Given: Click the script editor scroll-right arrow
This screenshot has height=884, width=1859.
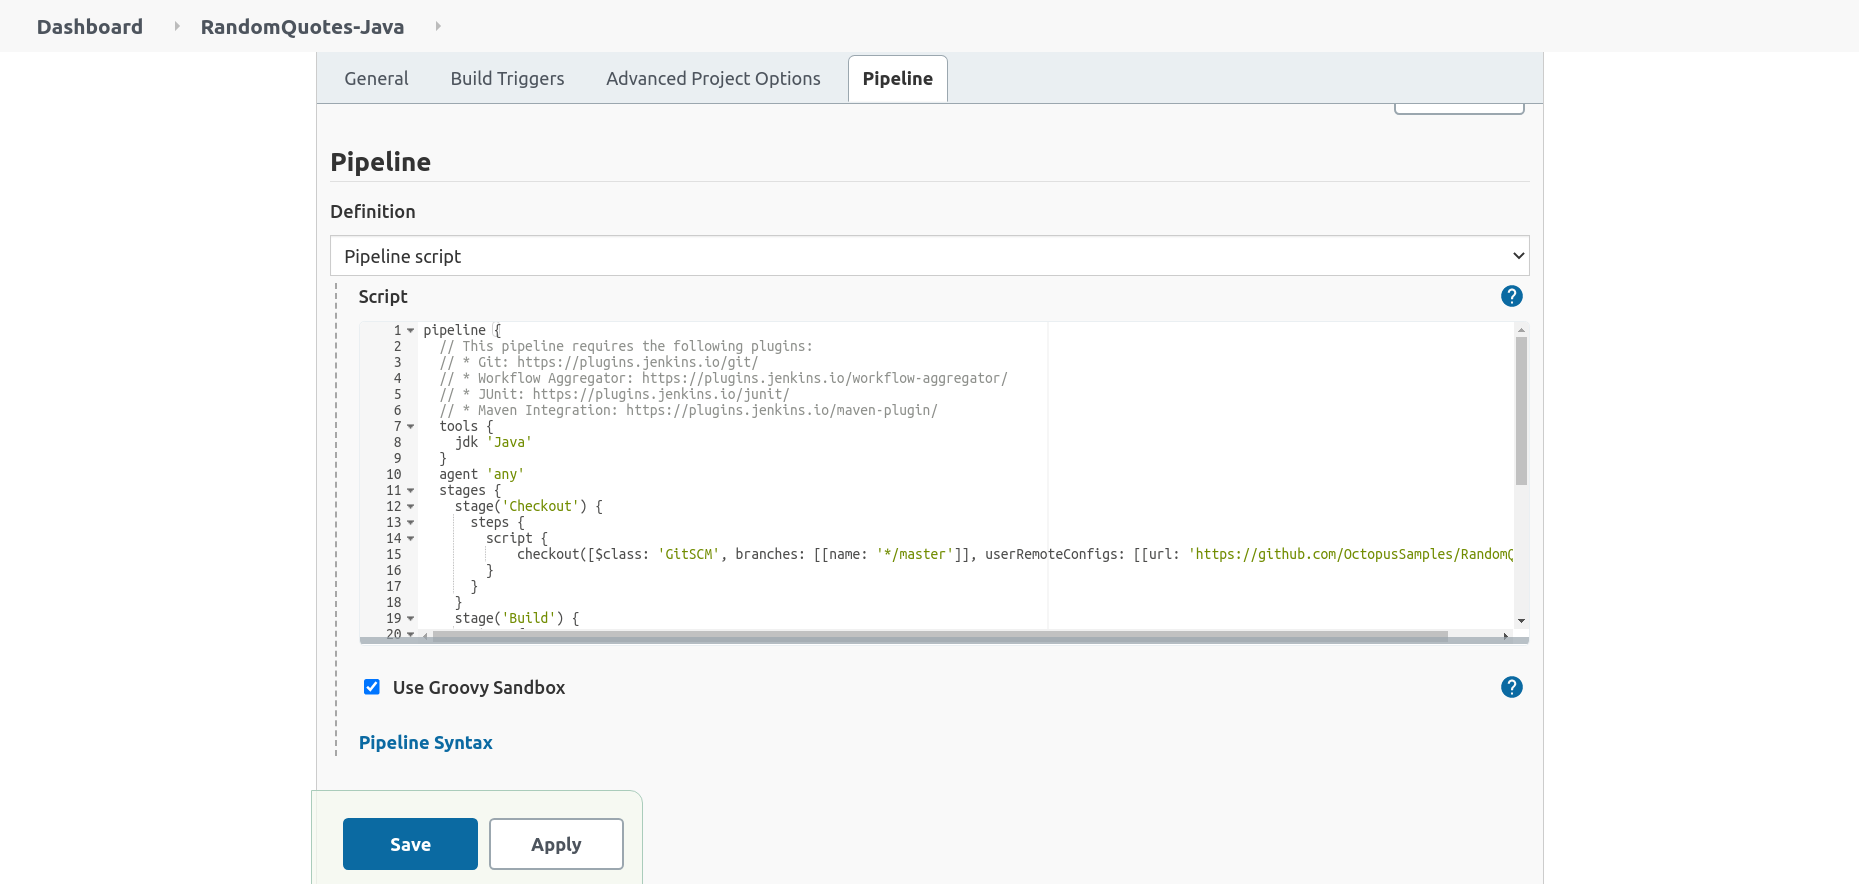Looking at the screenshot, I should pyautogui.click(x=1505, y=635).
